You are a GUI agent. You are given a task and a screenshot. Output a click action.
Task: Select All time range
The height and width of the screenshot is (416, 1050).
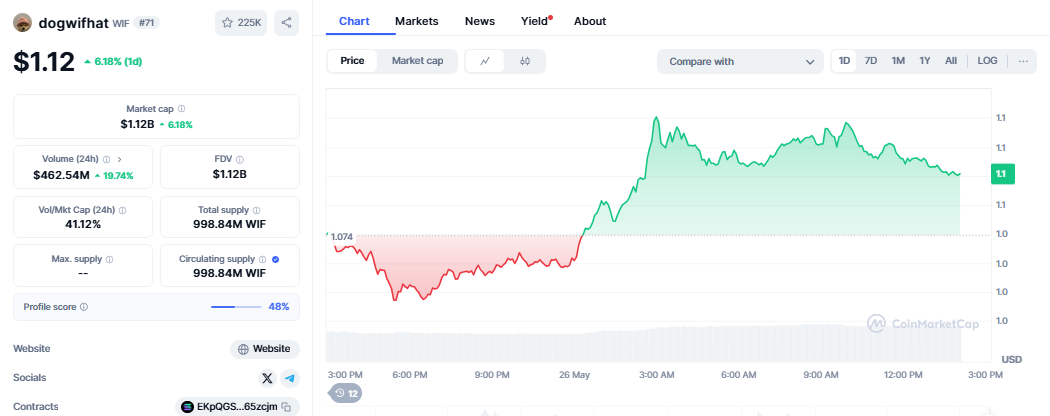[x=951, y=61]
